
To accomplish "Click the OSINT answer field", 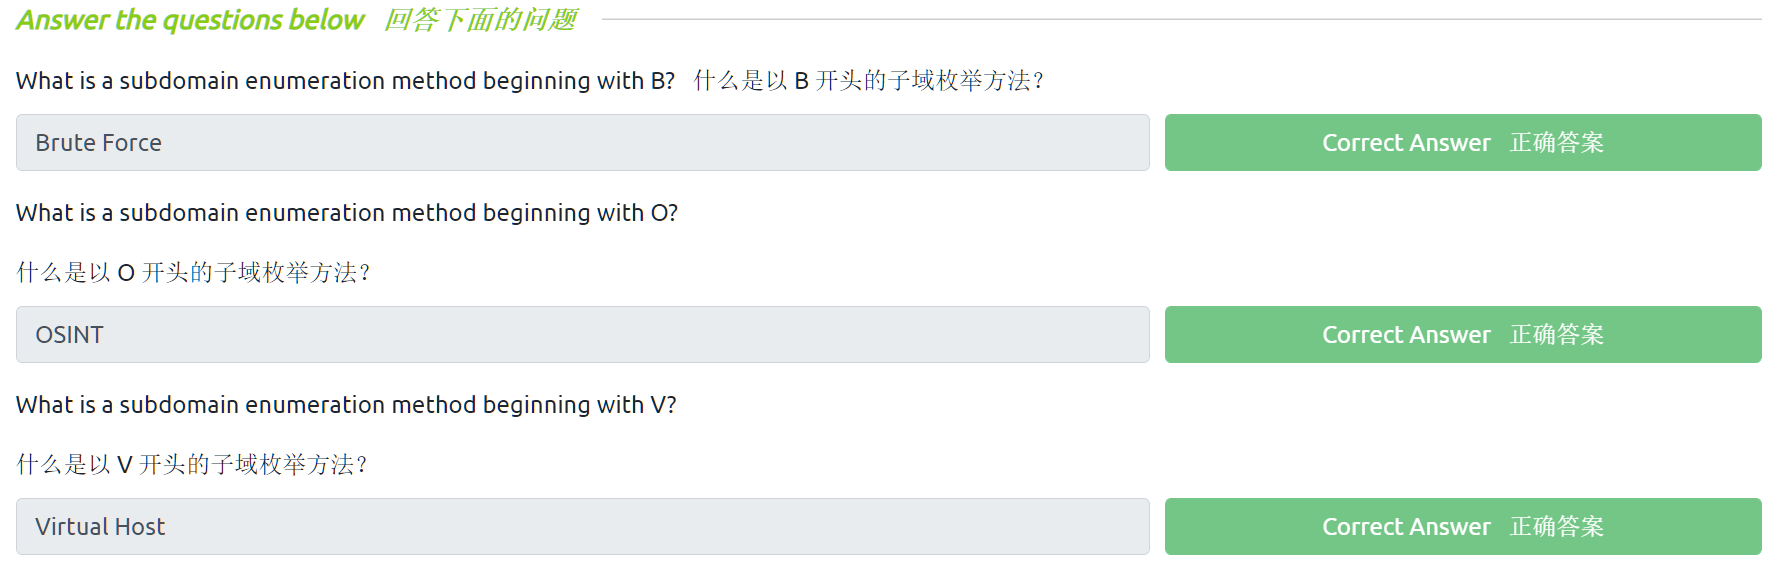I will [582, 335].
